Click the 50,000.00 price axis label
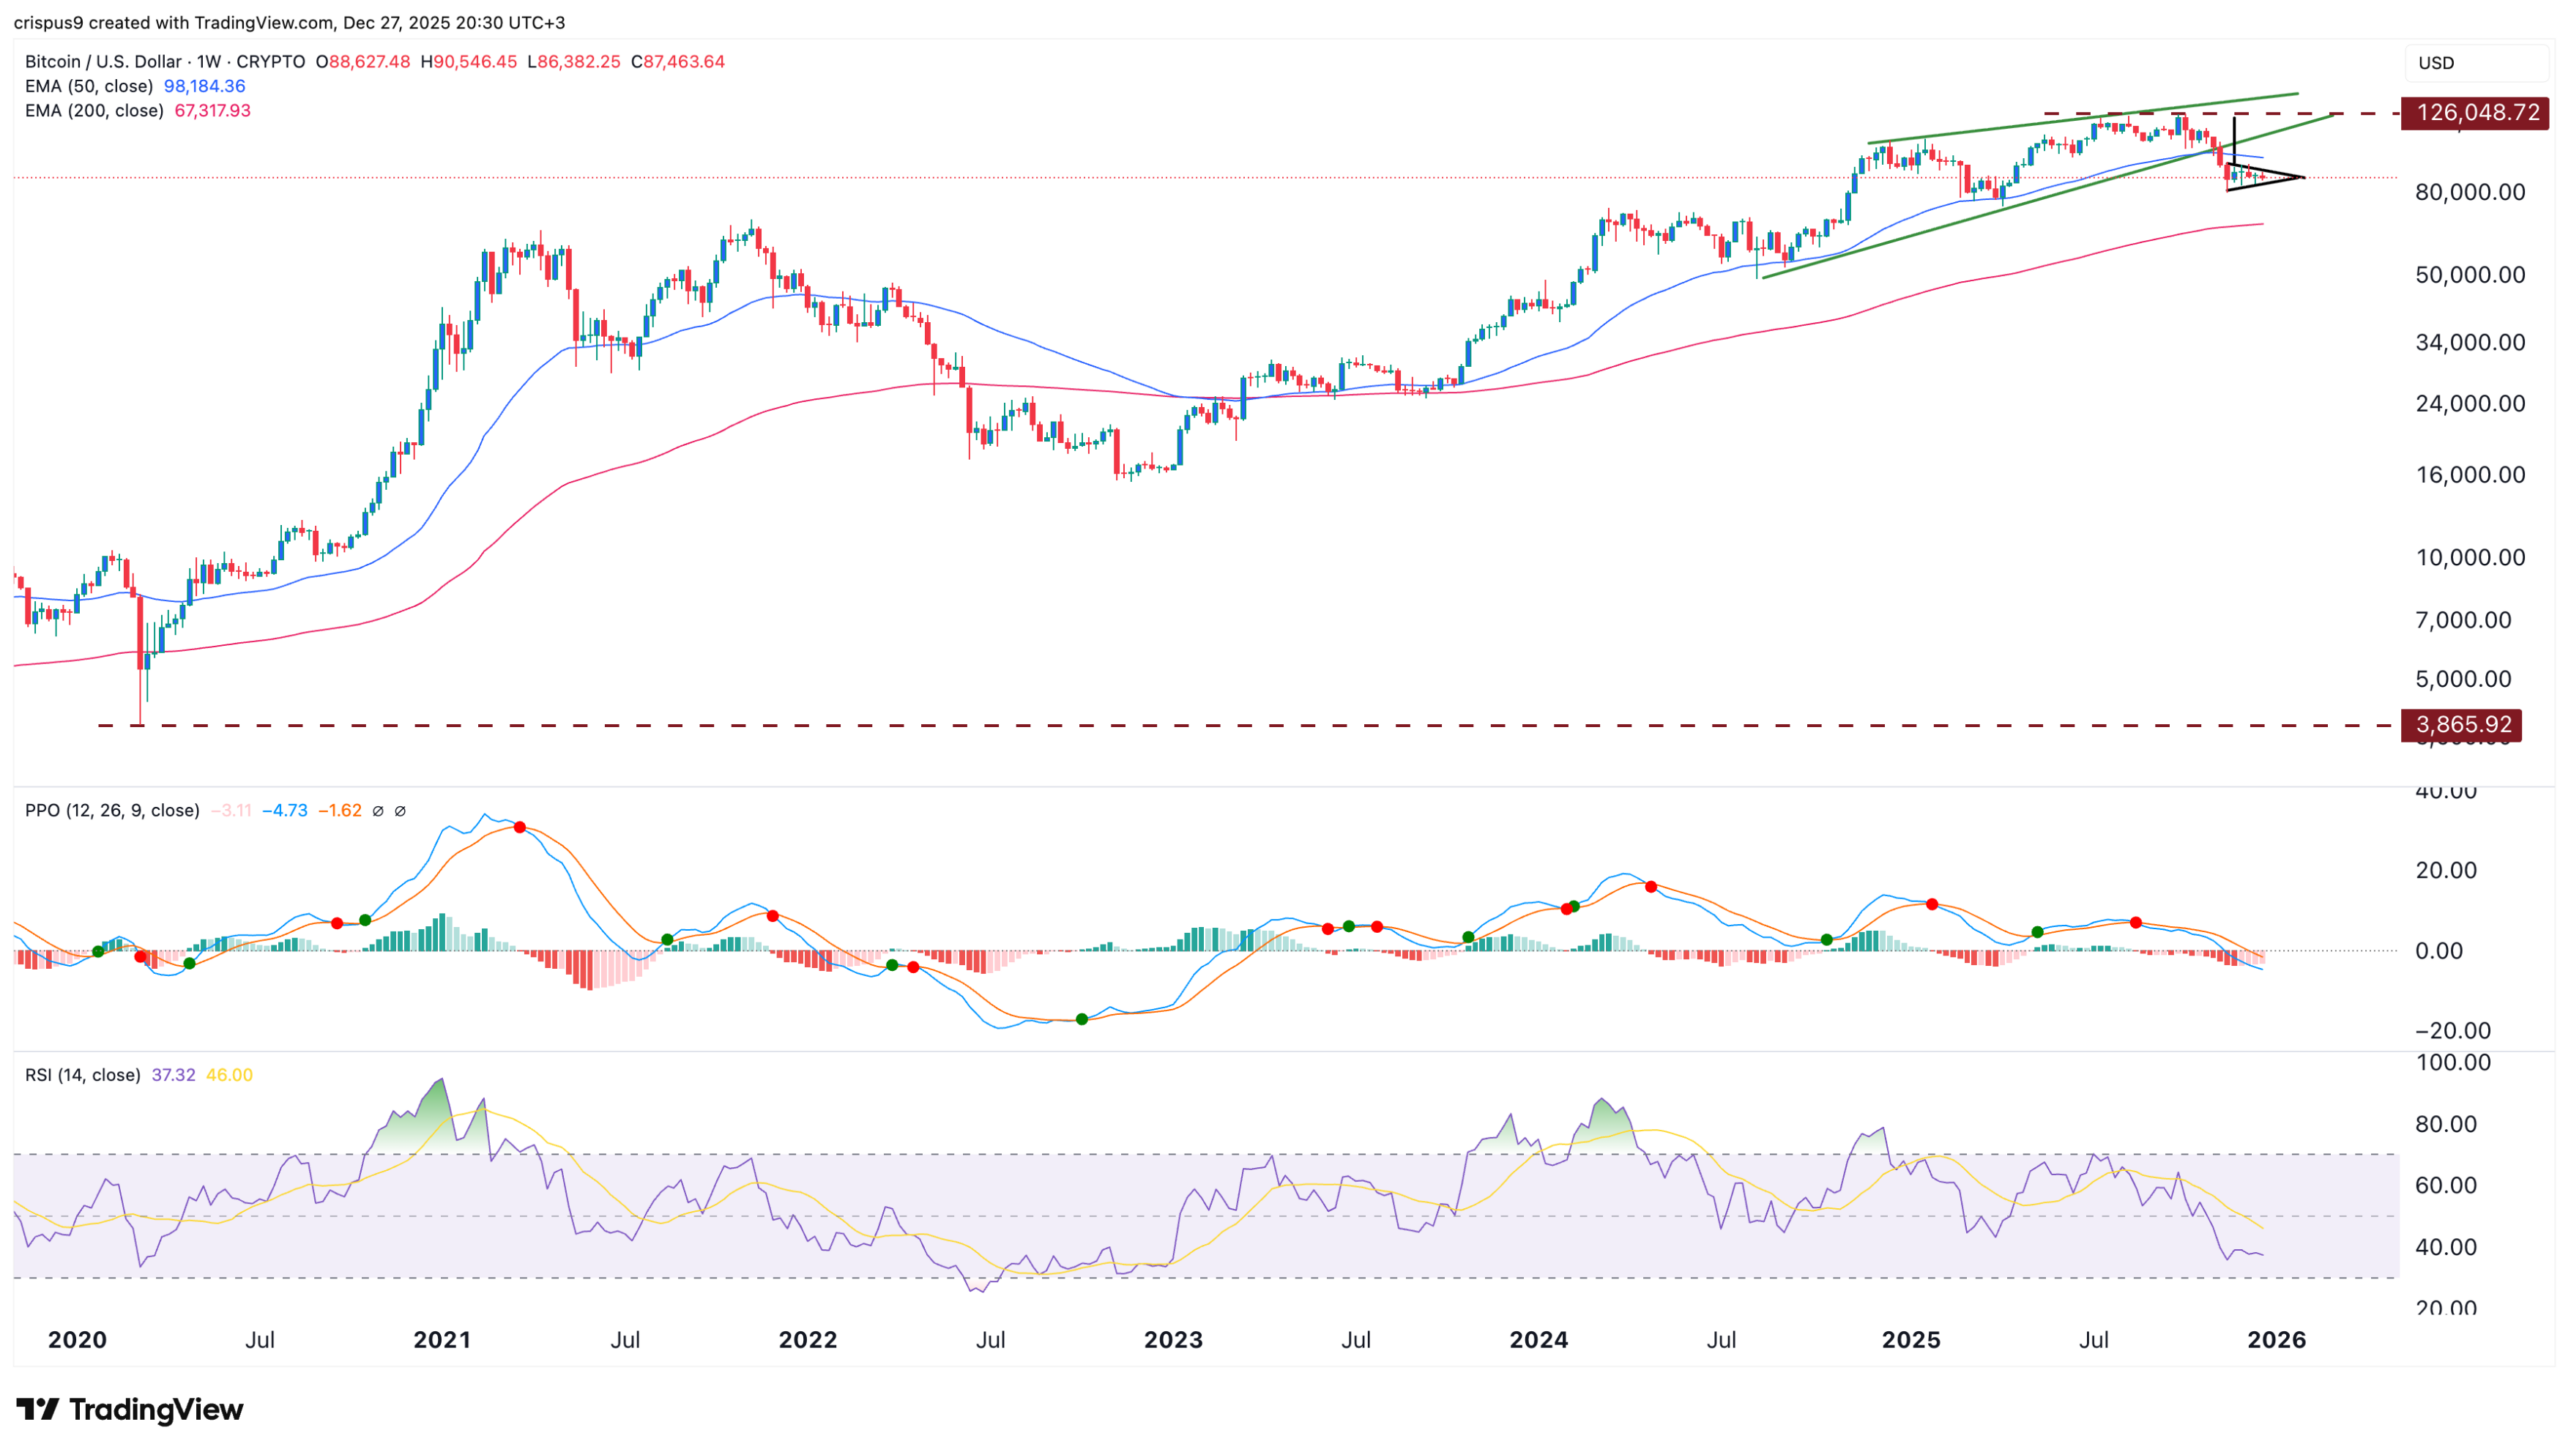This screenshot has height=1433, width=2560. [2470, 274]
